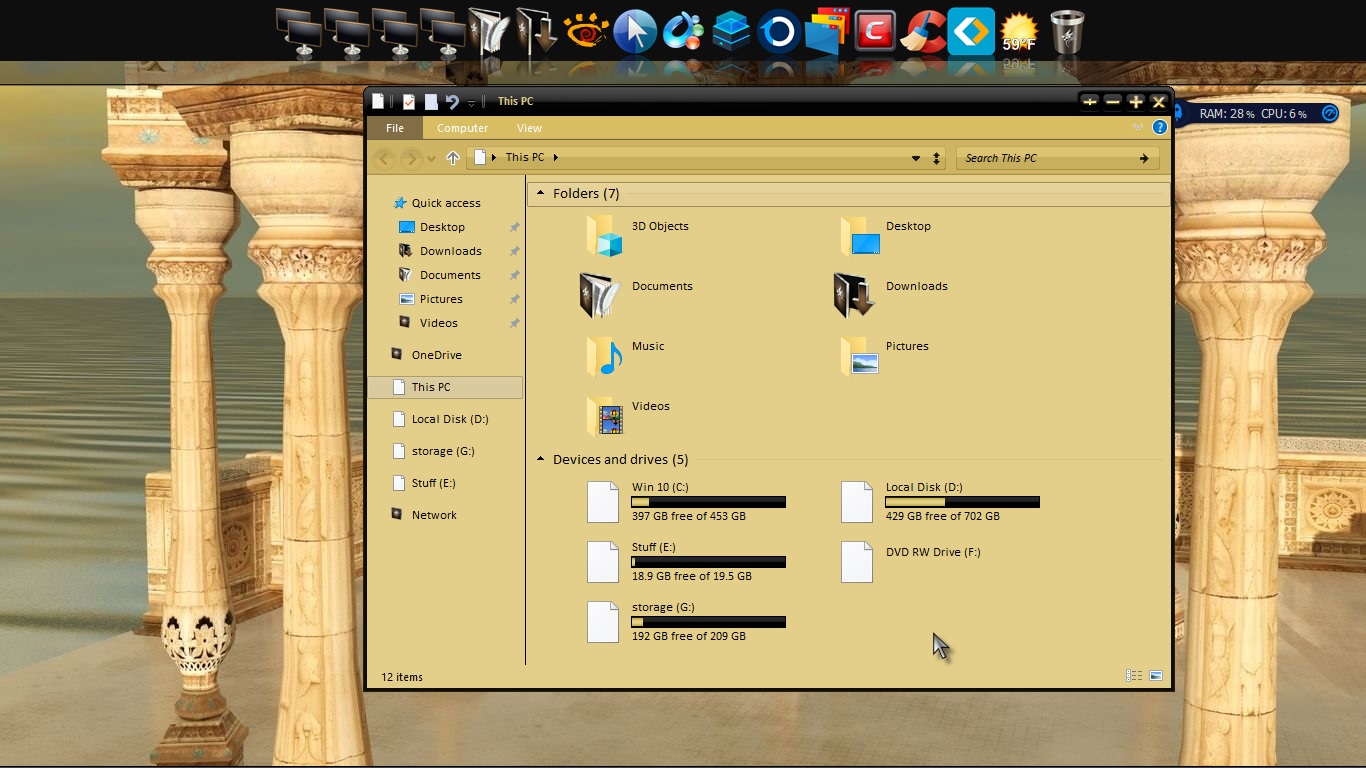This screenshot has width=1366, height=768.
Task: Switch to details view in the status bar
Action: pyautogui.click(x=1133, y=675)
